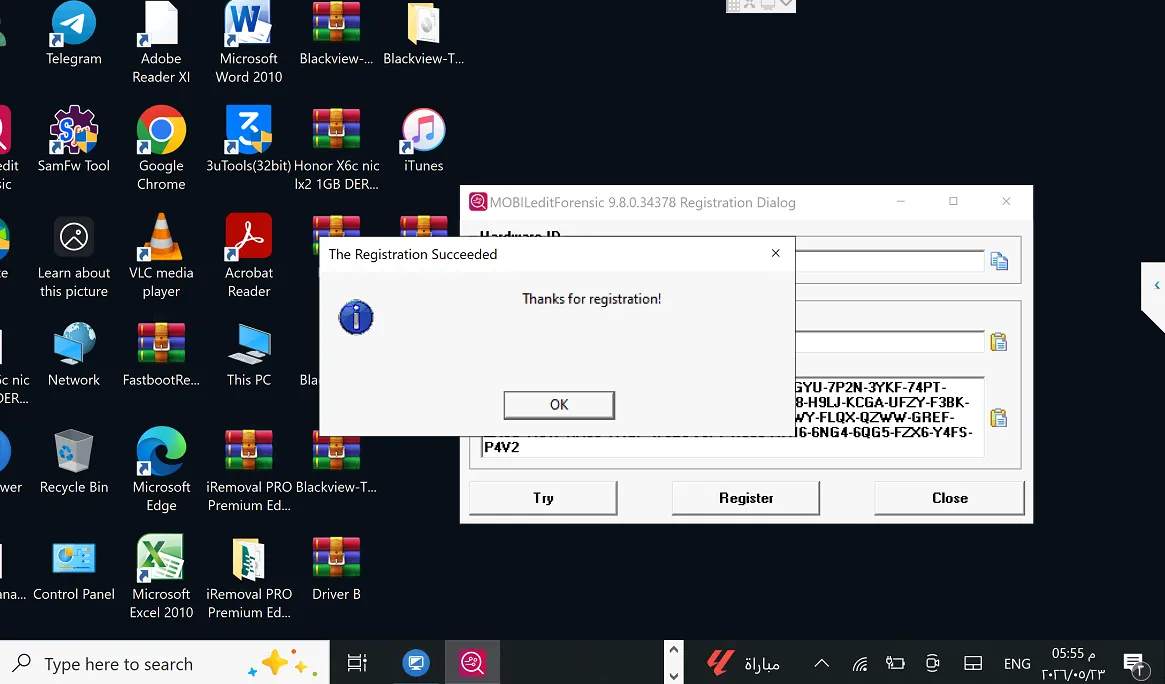Select the Recycle Bin icon
1165x684 pixels.
[74, 462]
